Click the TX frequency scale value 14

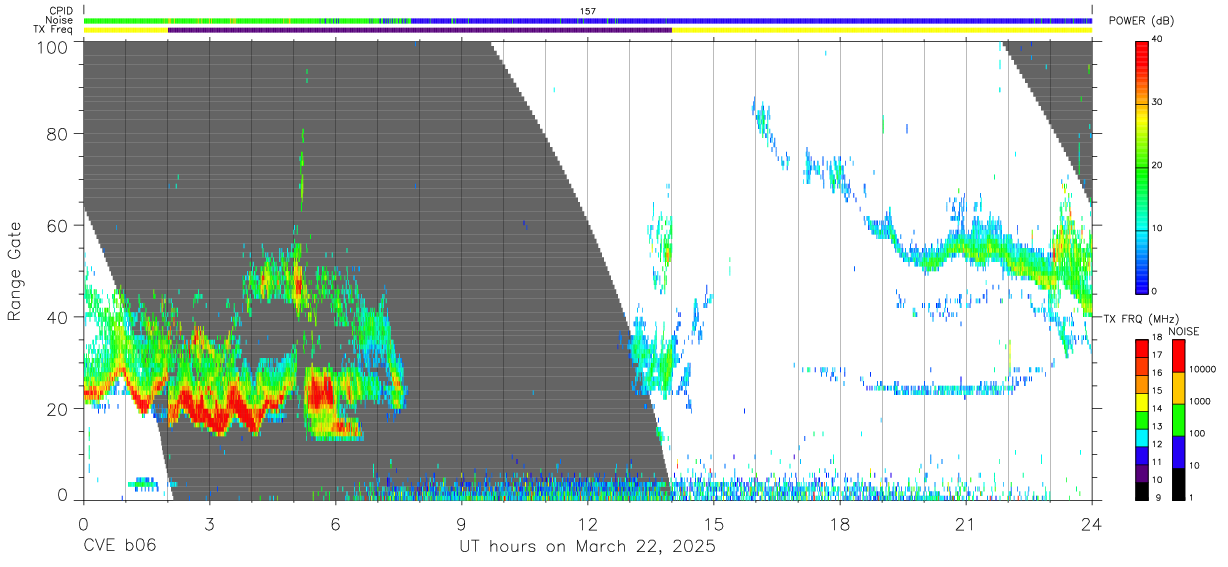pyautogui.click(x=1158, y=409)
